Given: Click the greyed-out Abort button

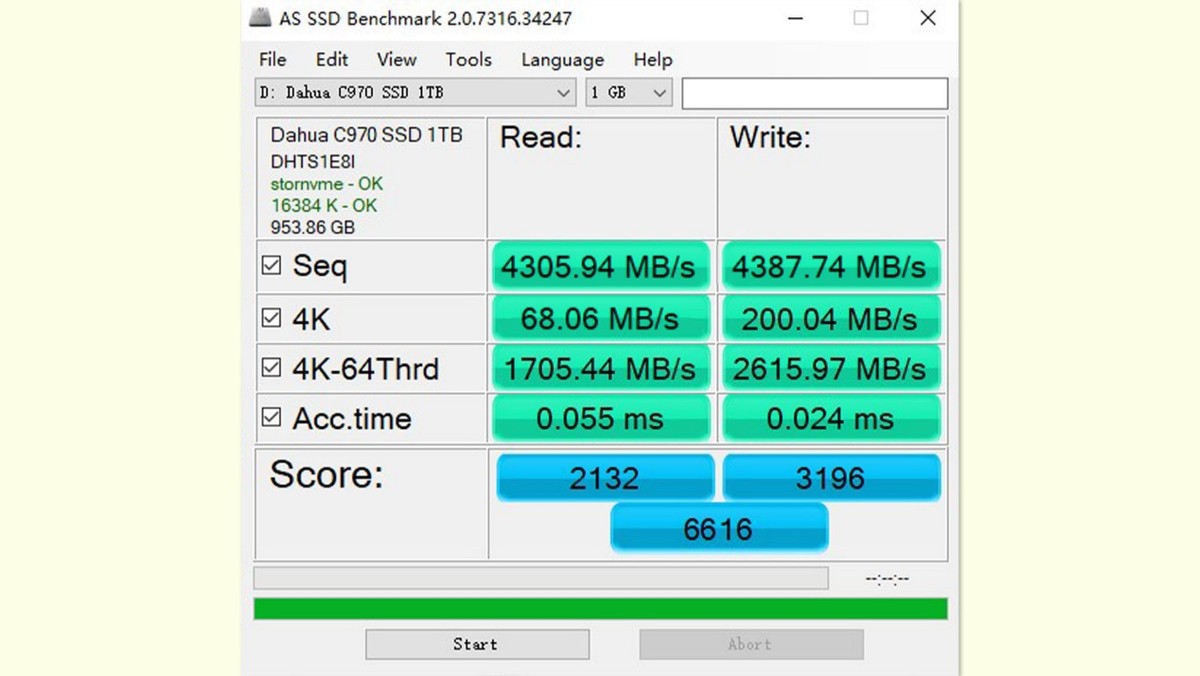Looking at the screenshot, I should (x=751, y=644).
